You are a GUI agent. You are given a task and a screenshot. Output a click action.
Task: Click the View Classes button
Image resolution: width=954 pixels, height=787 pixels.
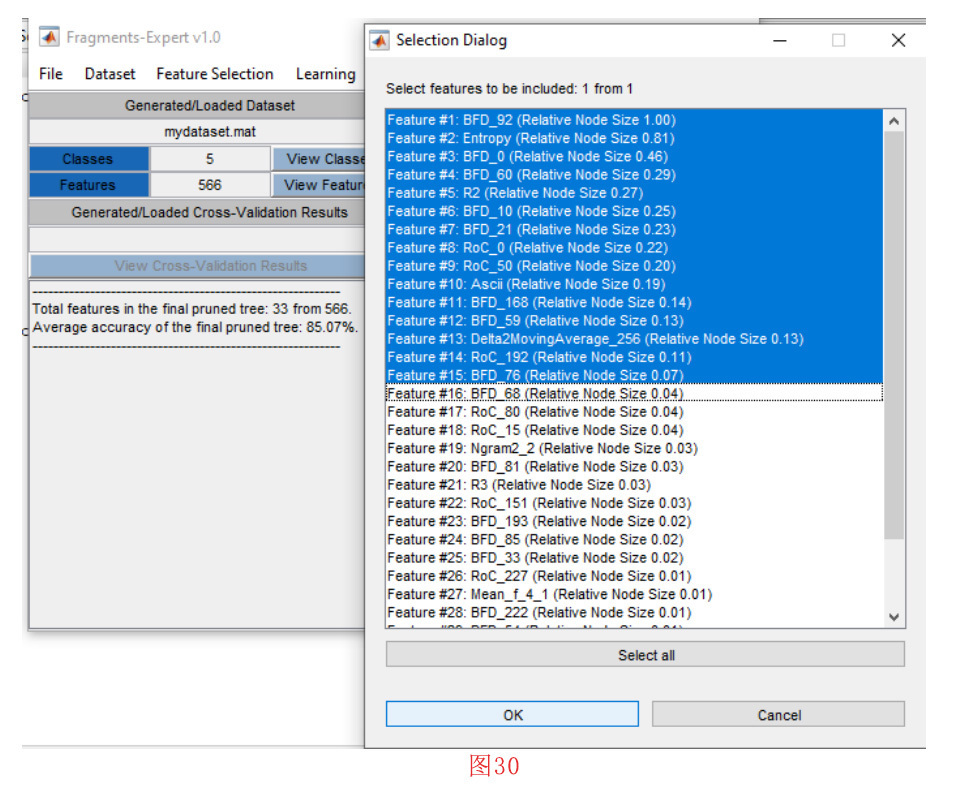click(x=318, y=159)
